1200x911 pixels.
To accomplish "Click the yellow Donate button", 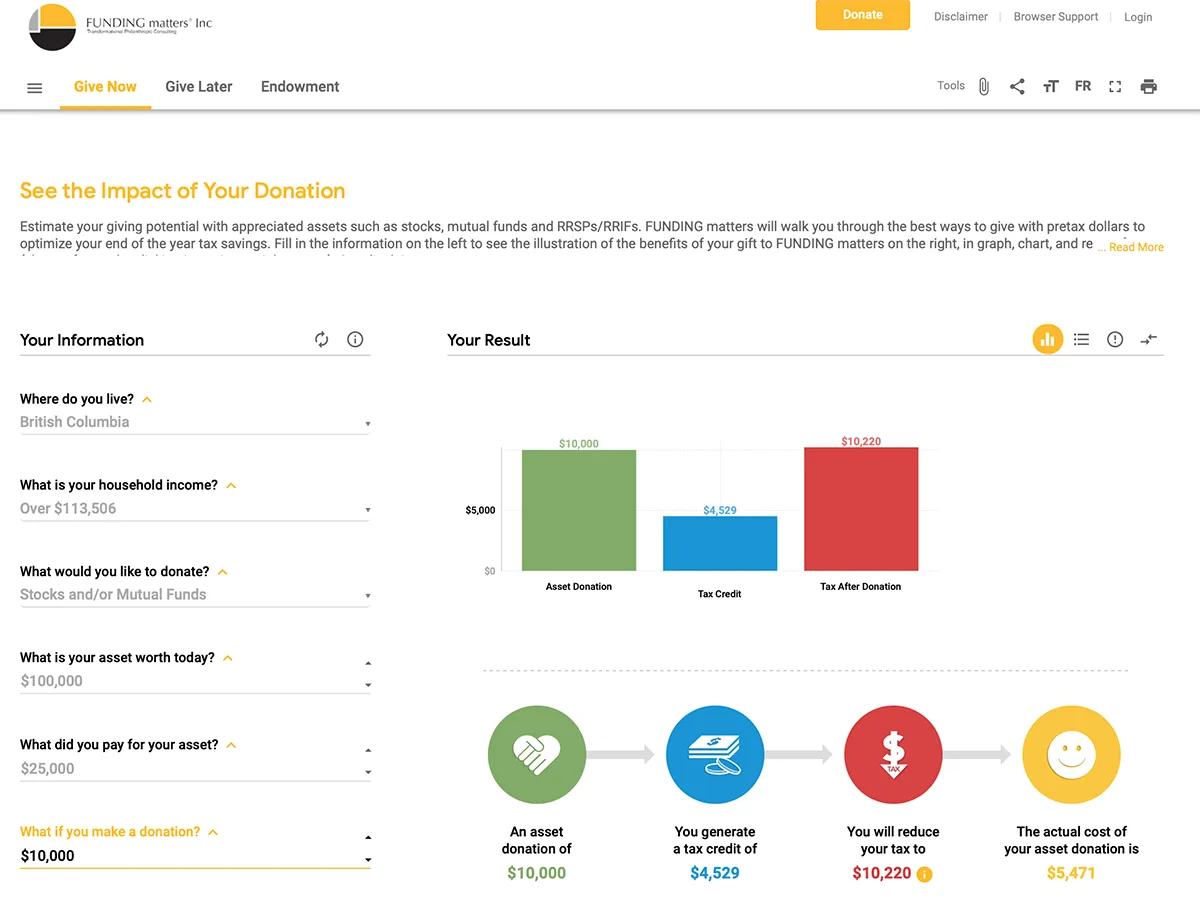I will point(863,15).
